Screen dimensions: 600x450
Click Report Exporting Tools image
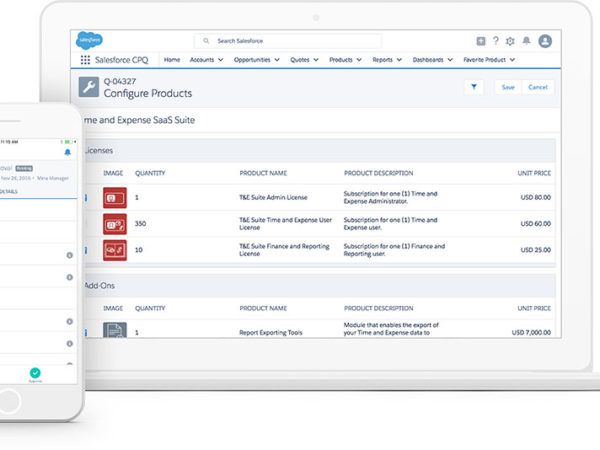tap(115, 330)
